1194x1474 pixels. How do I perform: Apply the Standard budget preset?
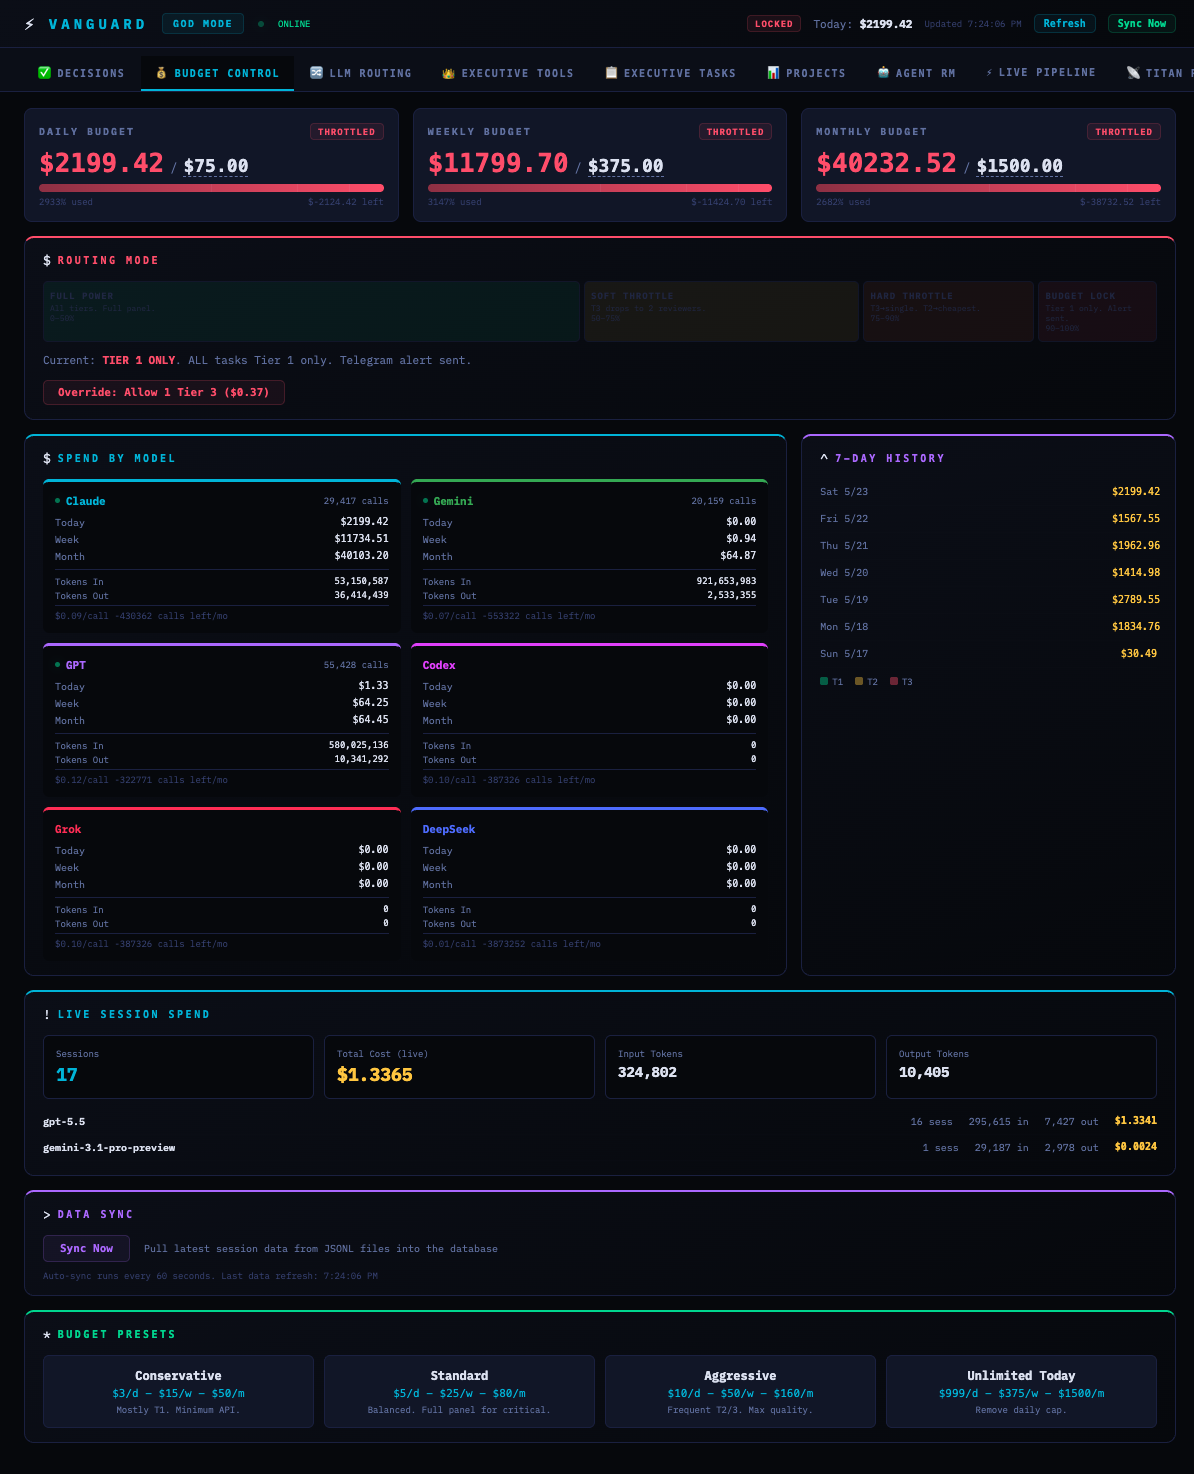[x=459, y=1391]
